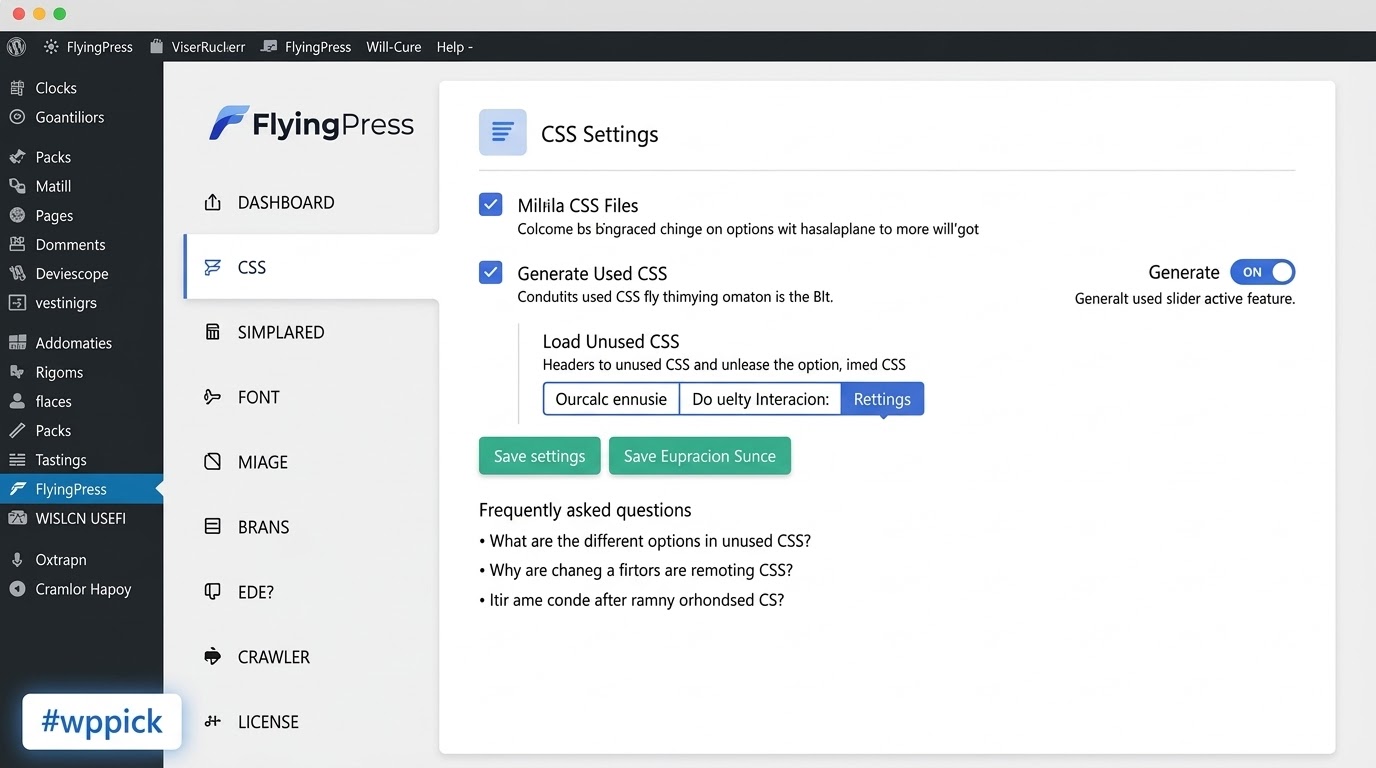Select the CSS tab in plugin menu
The image size is (1376, 768).
(311, 267)
